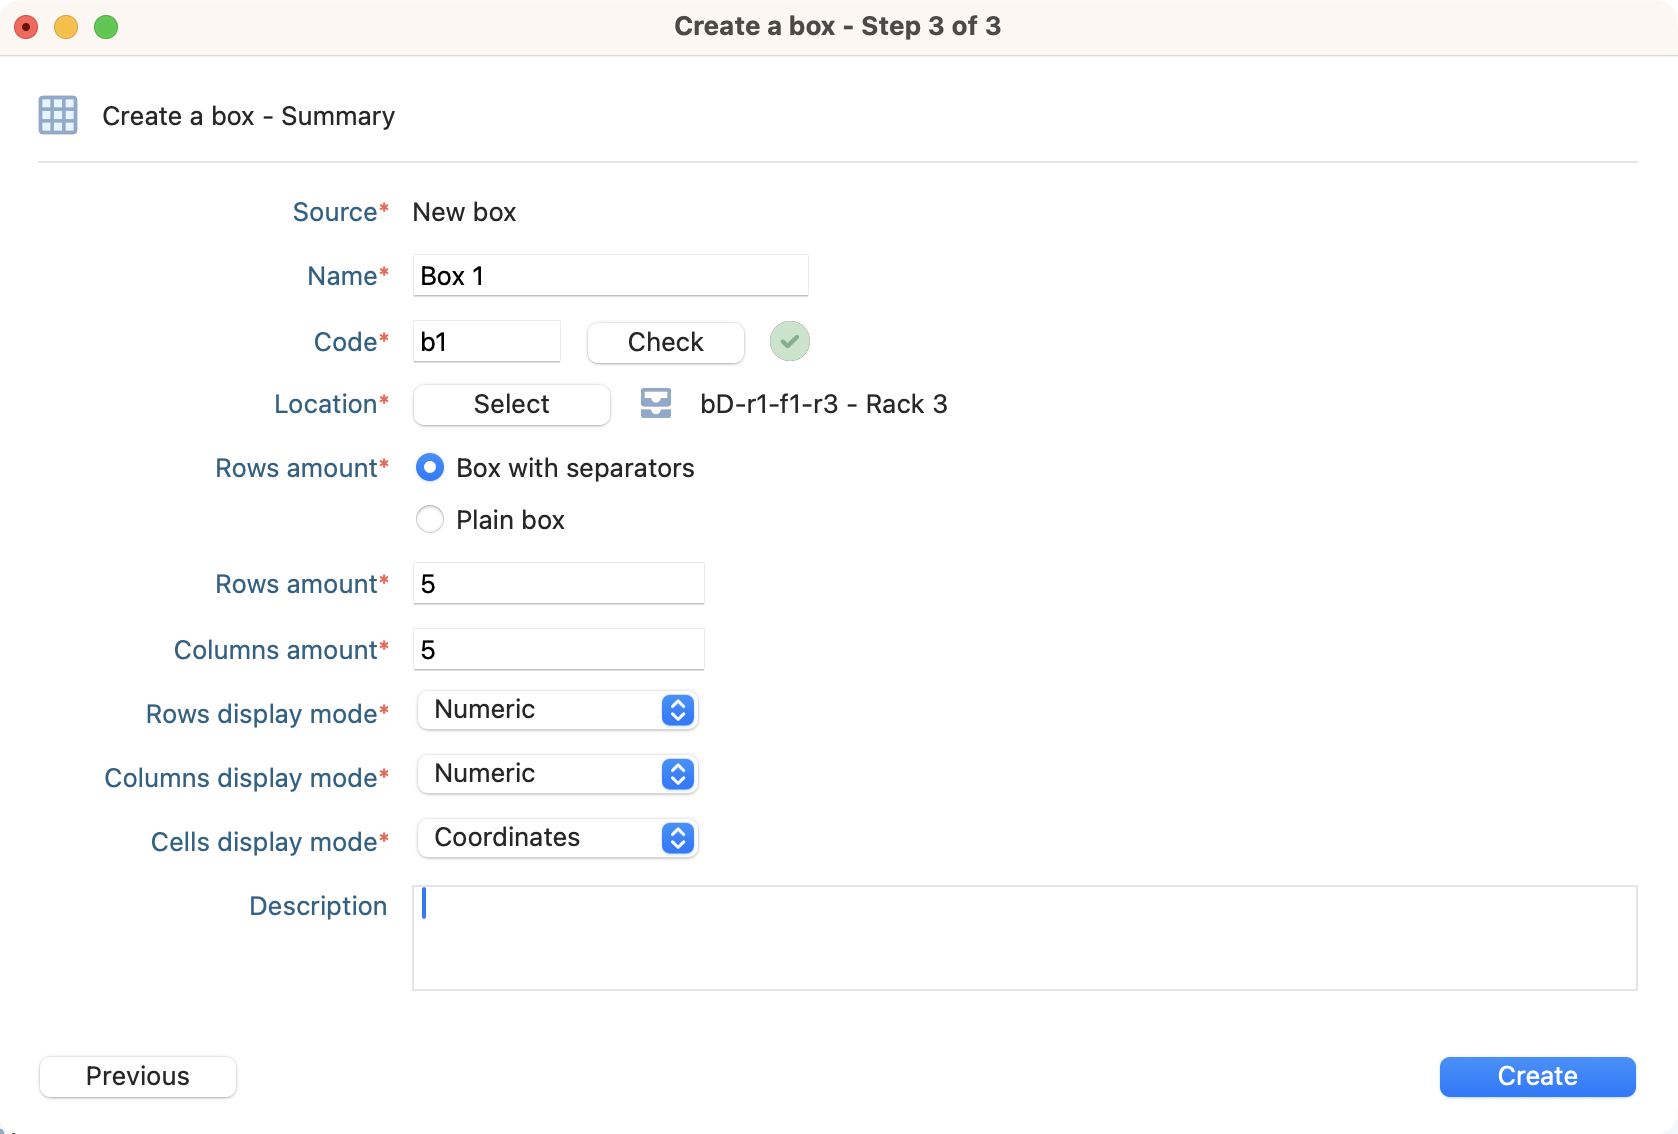Click inside the Description text area

[1024, 938]
